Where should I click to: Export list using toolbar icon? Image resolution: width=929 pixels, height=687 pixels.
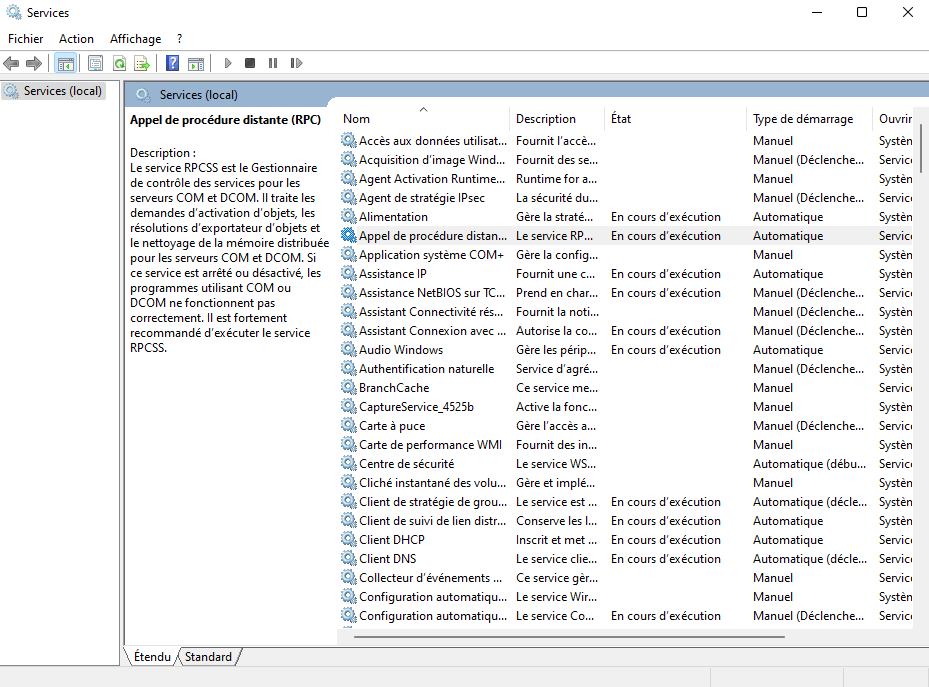(x=142, y=63)
